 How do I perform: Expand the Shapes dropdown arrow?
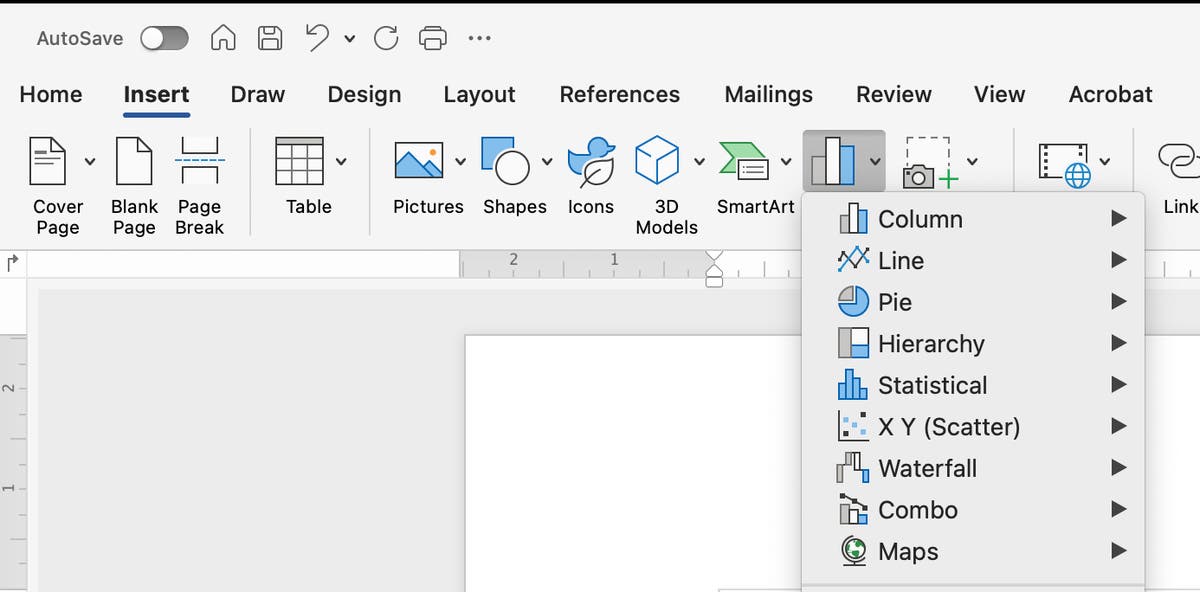(546, 161)
